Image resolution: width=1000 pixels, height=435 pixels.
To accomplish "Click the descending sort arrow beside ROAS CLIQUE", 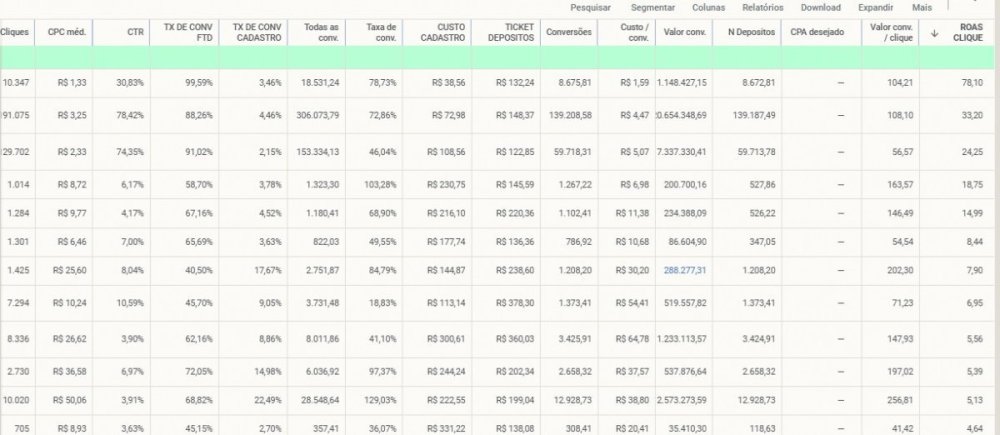I will 934,33.
